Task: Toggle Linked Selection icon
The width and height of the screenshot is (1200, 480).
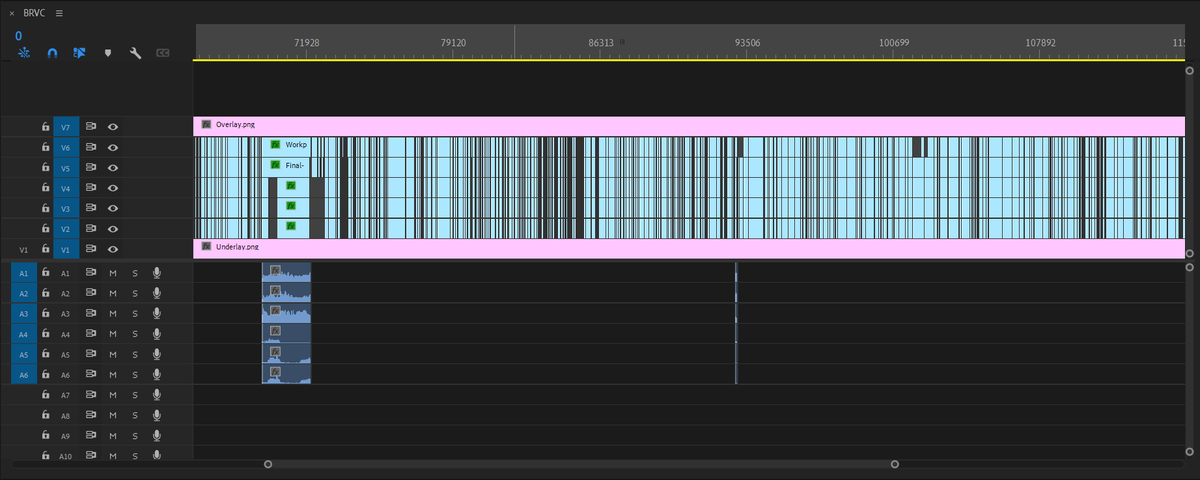Action: coord(79,53)
